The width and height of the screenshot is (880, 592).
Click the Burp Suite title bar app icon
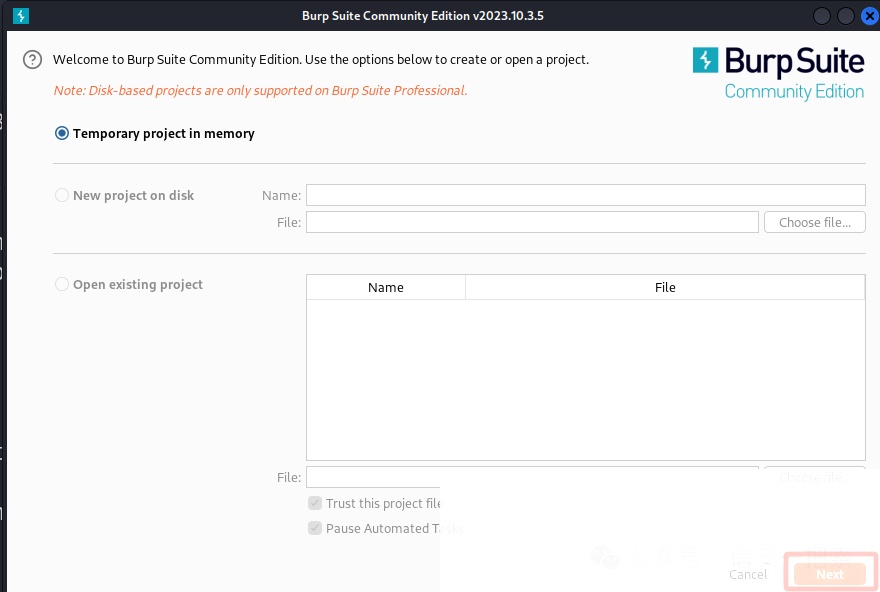point(21,16)
